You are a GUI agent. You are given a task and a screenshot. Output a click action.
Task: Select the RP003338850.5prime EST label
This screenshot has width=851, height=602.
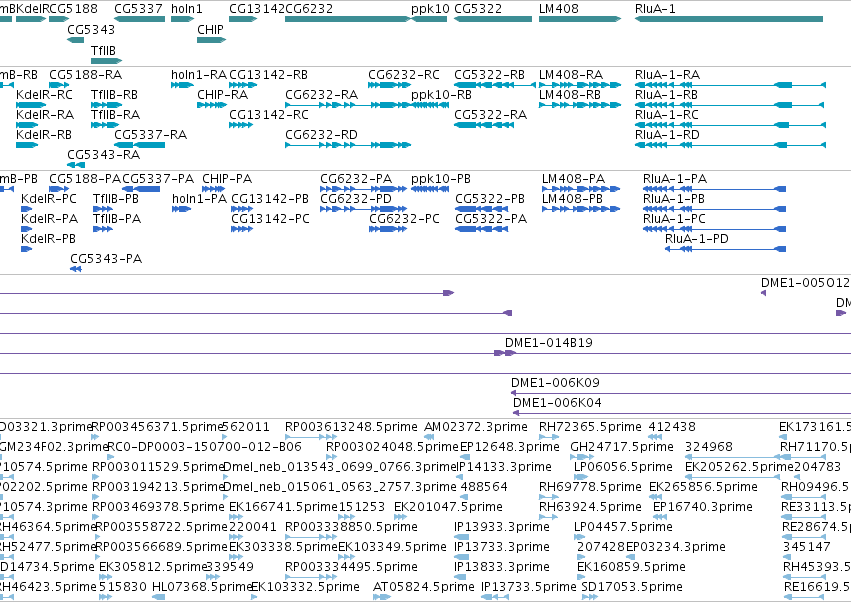pyautogui.click(x=351, y=527)
